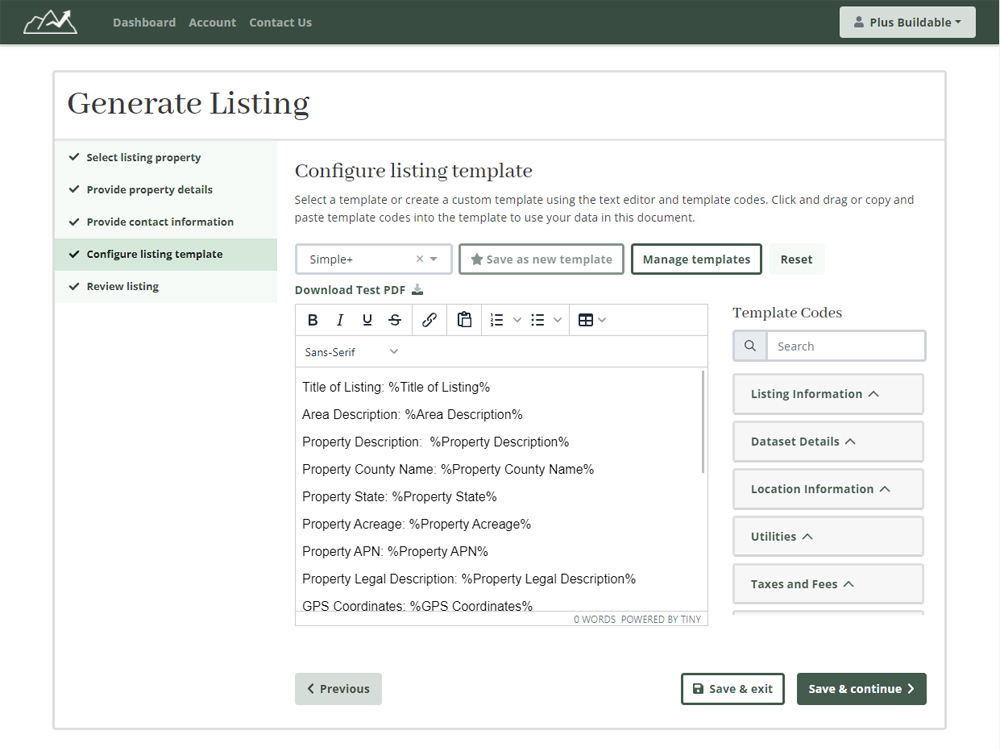Click the Previous button
The image size is (1000, 750).
338,689
